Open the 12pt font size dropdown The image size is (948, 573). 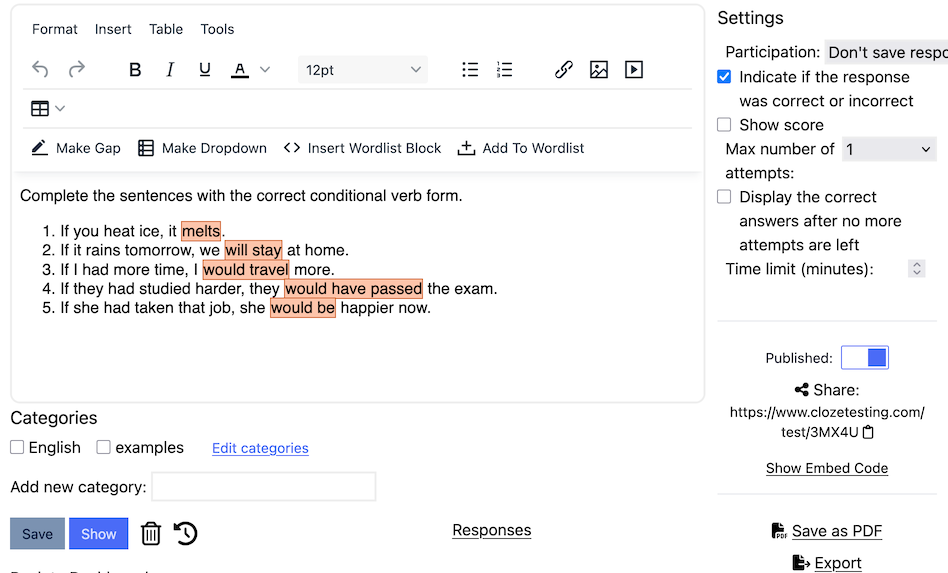[363, 70]
